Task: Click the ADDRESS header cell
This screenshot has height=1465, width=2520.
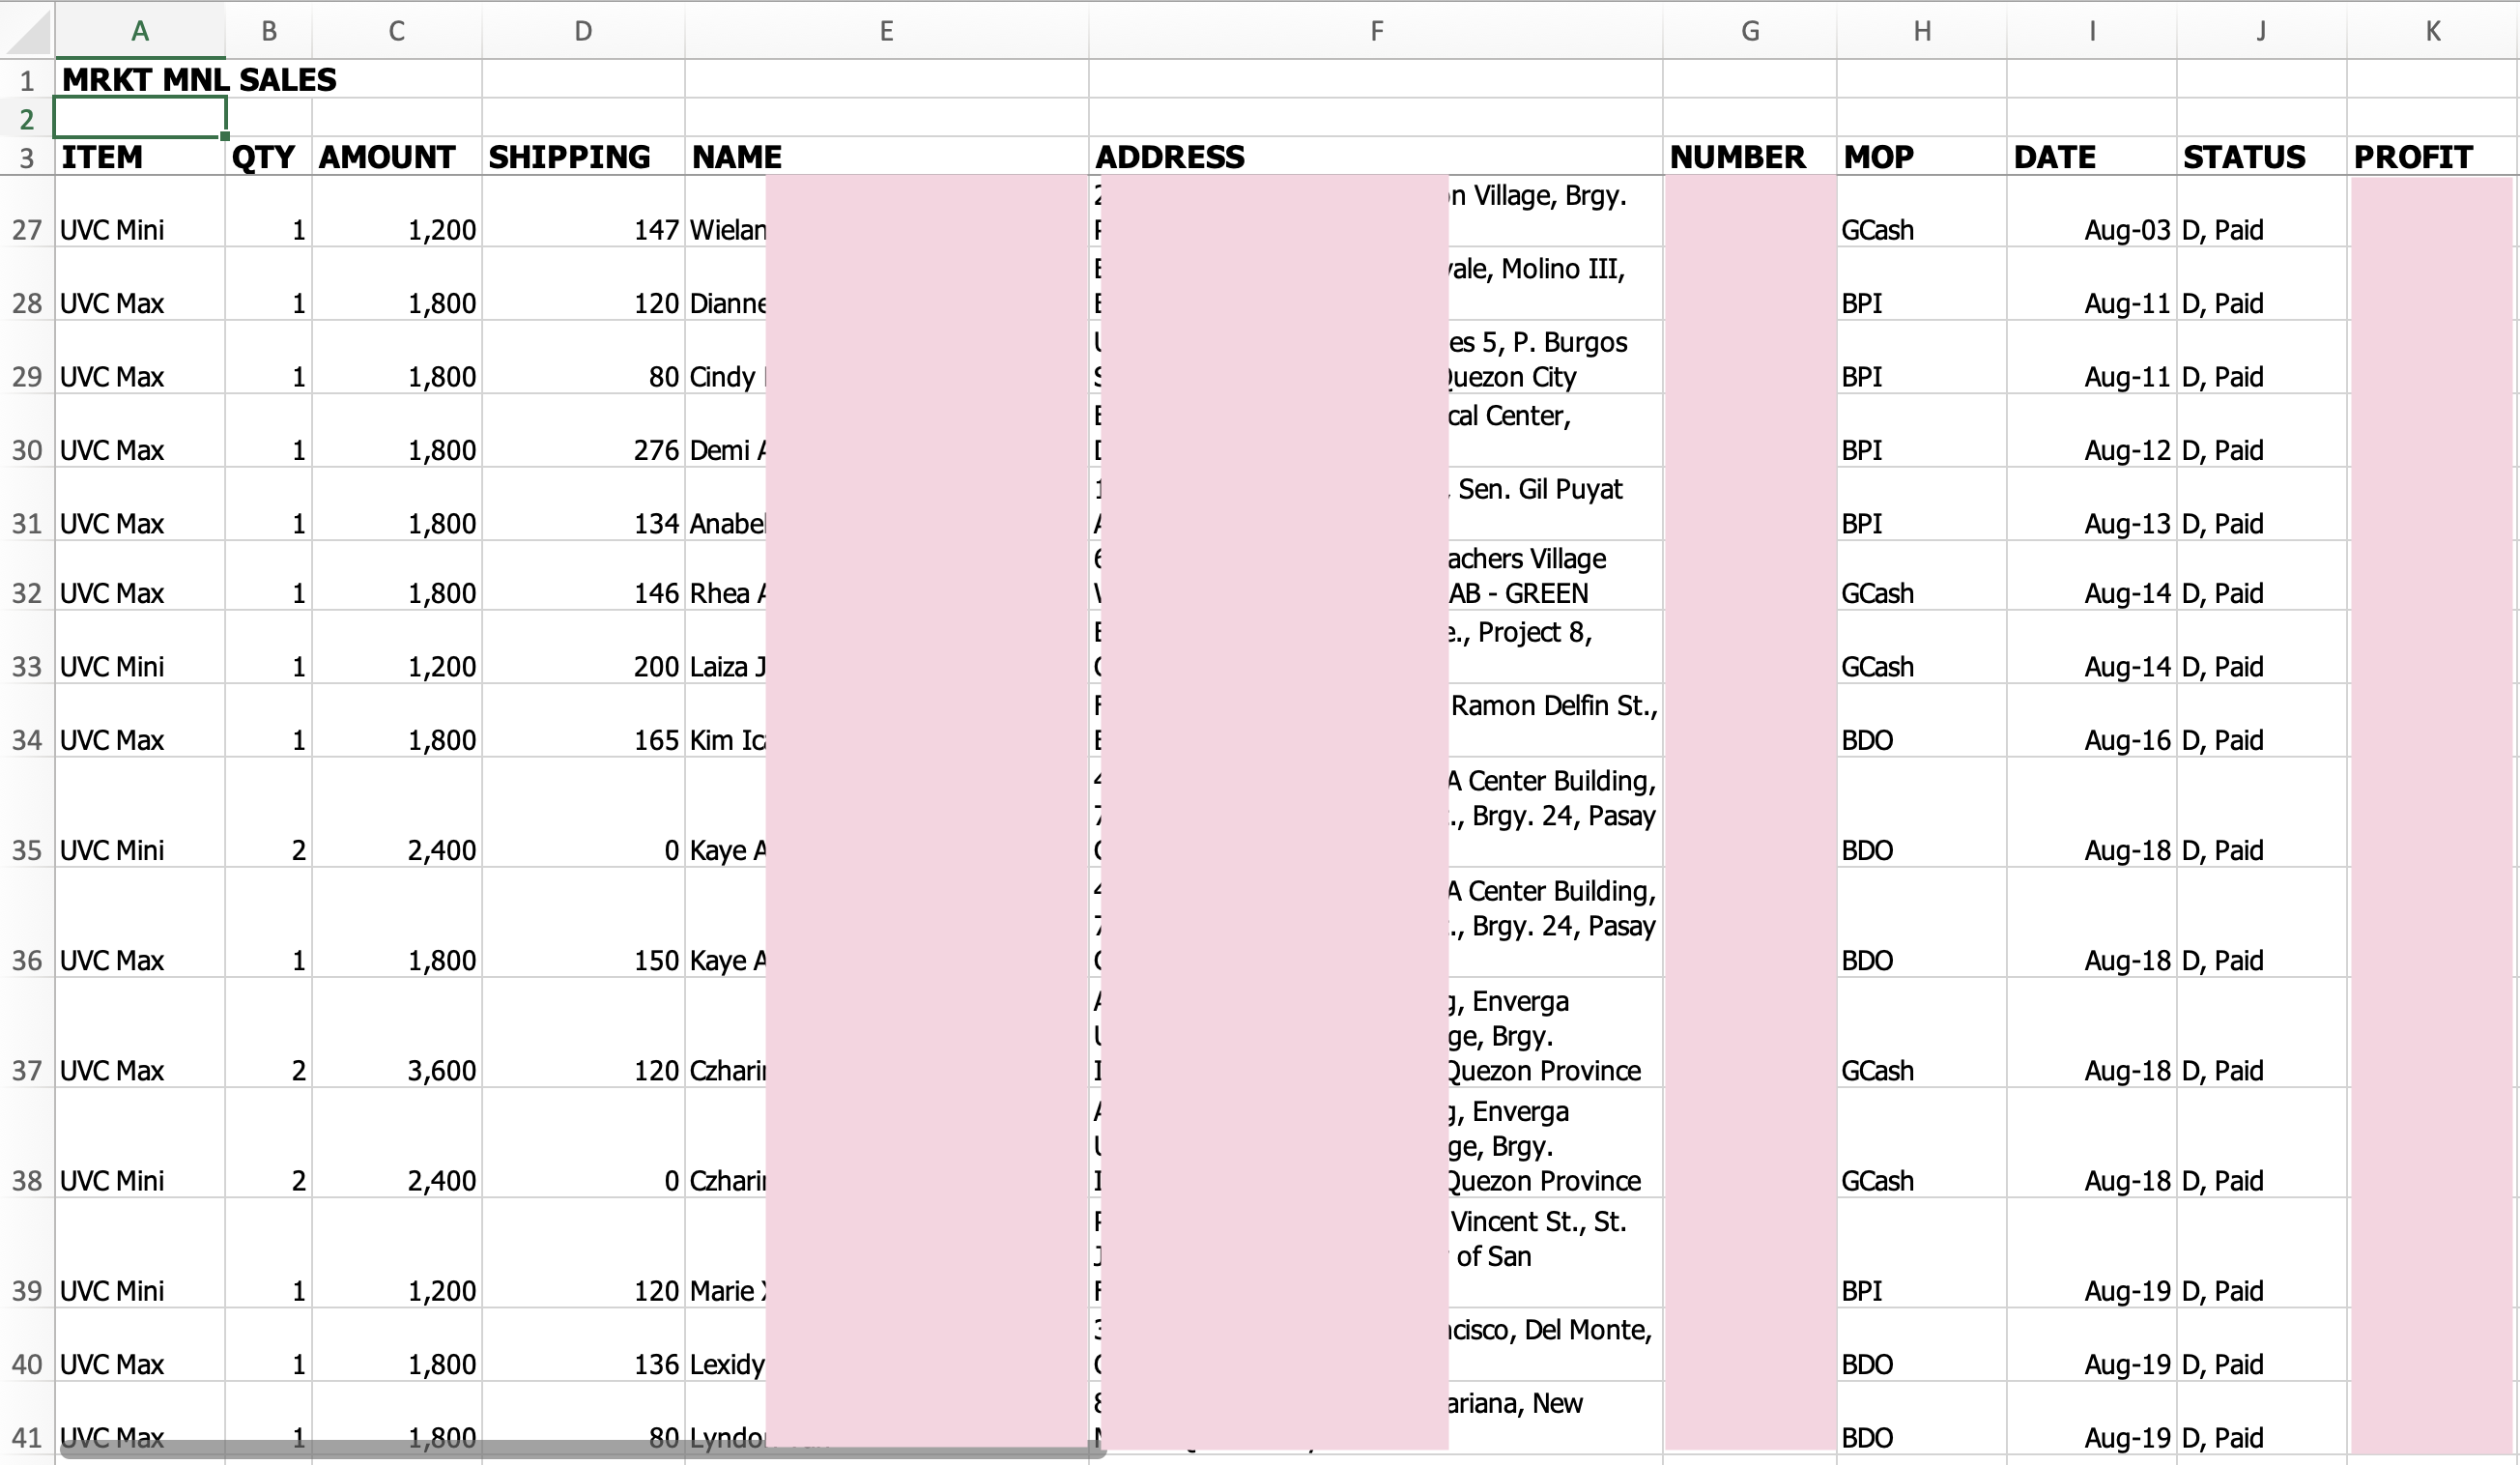Action: click(1170, 157)
